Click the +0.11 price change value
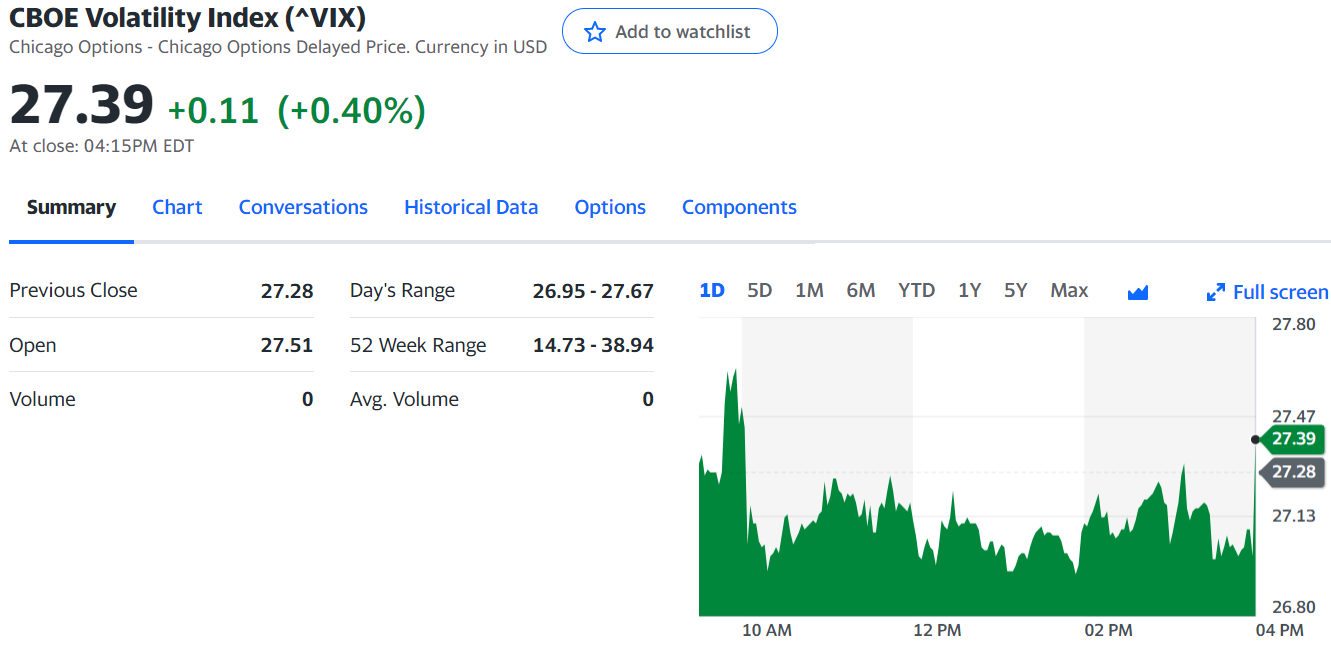The image size is (1331, 645). (213, 110)
